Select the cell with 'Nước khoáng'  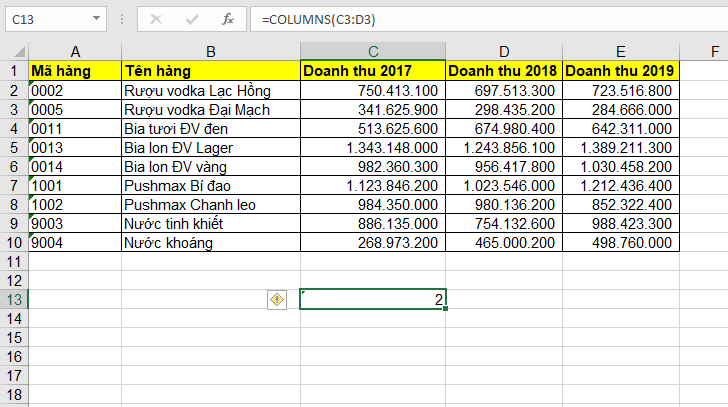[x=210, y=242]
